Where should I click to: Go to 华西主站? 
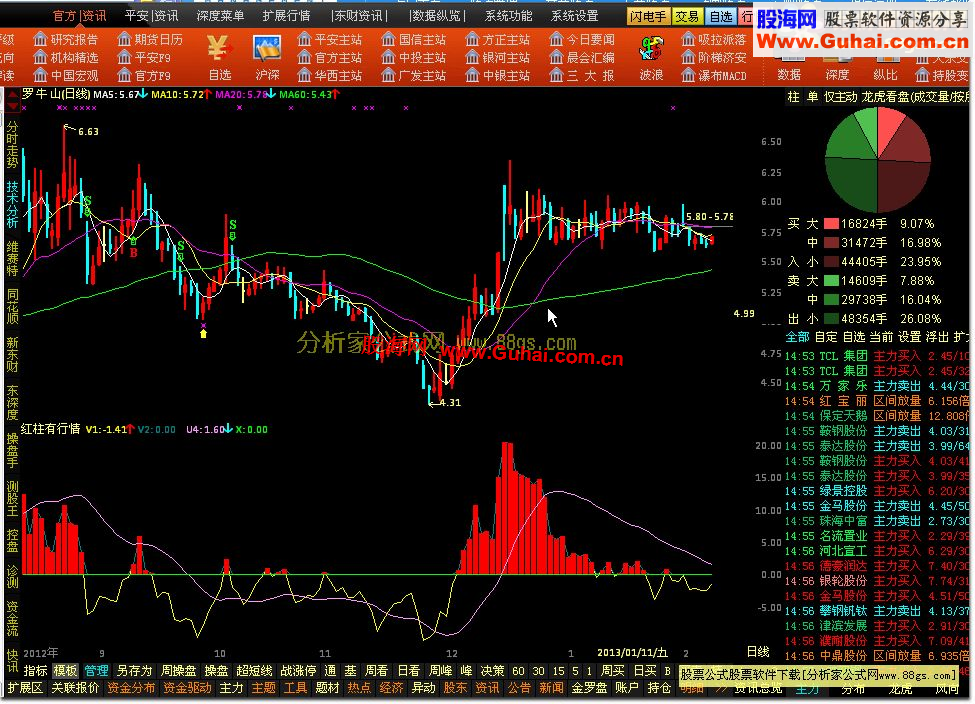point(330,76)
